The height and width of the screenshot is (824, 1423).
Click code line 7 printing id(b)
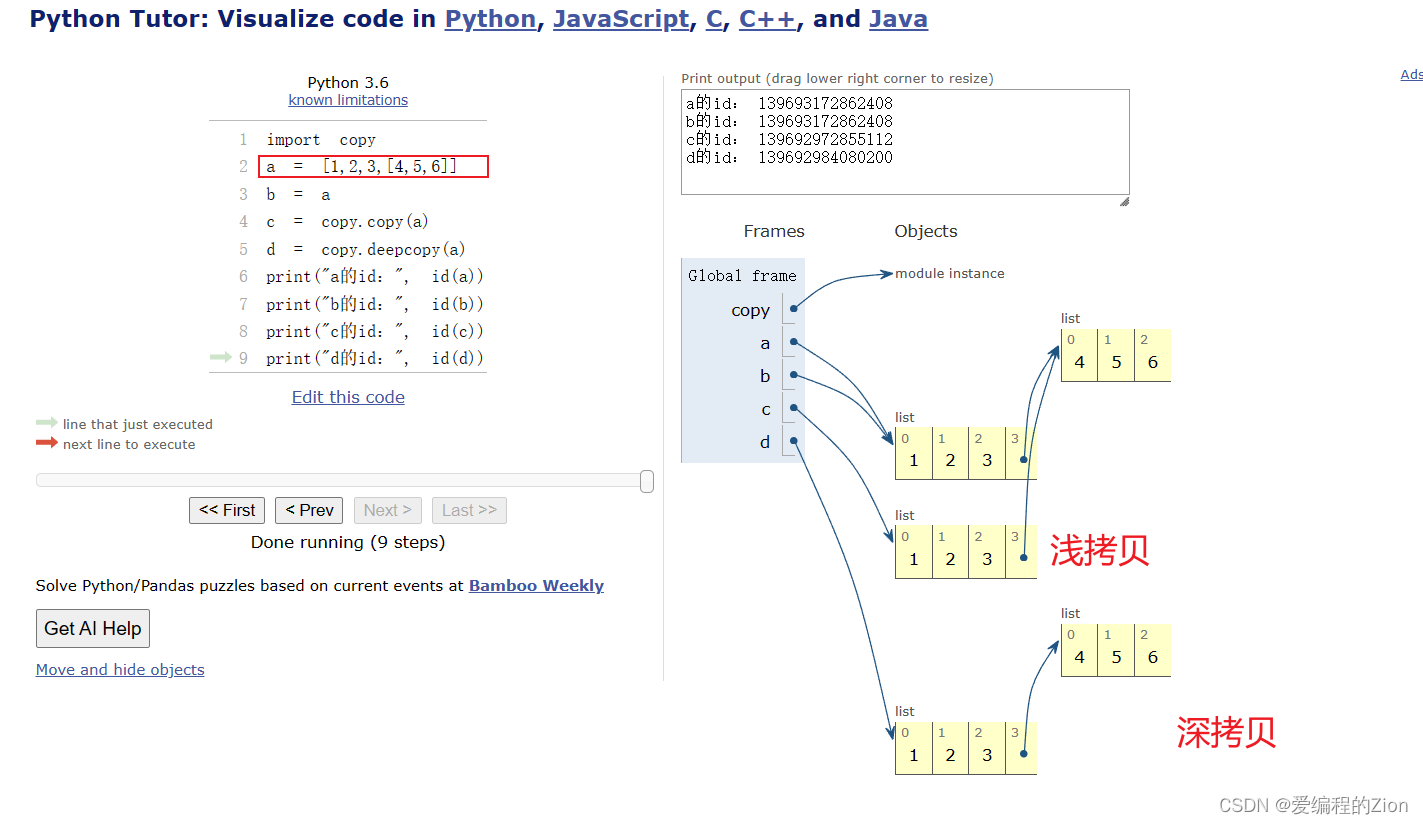click(x=375, y=304)
